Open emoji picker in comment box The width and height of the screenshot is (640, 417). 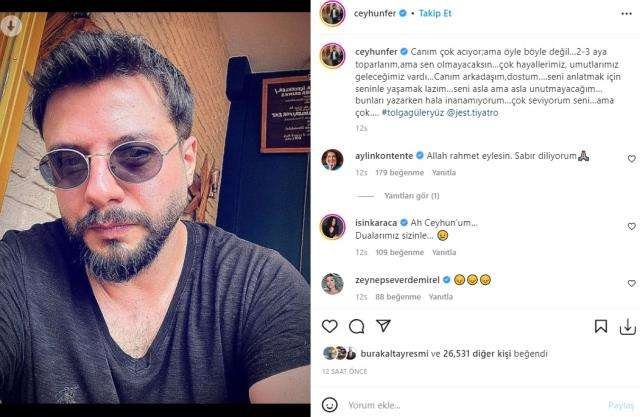[x=330, y=404]
